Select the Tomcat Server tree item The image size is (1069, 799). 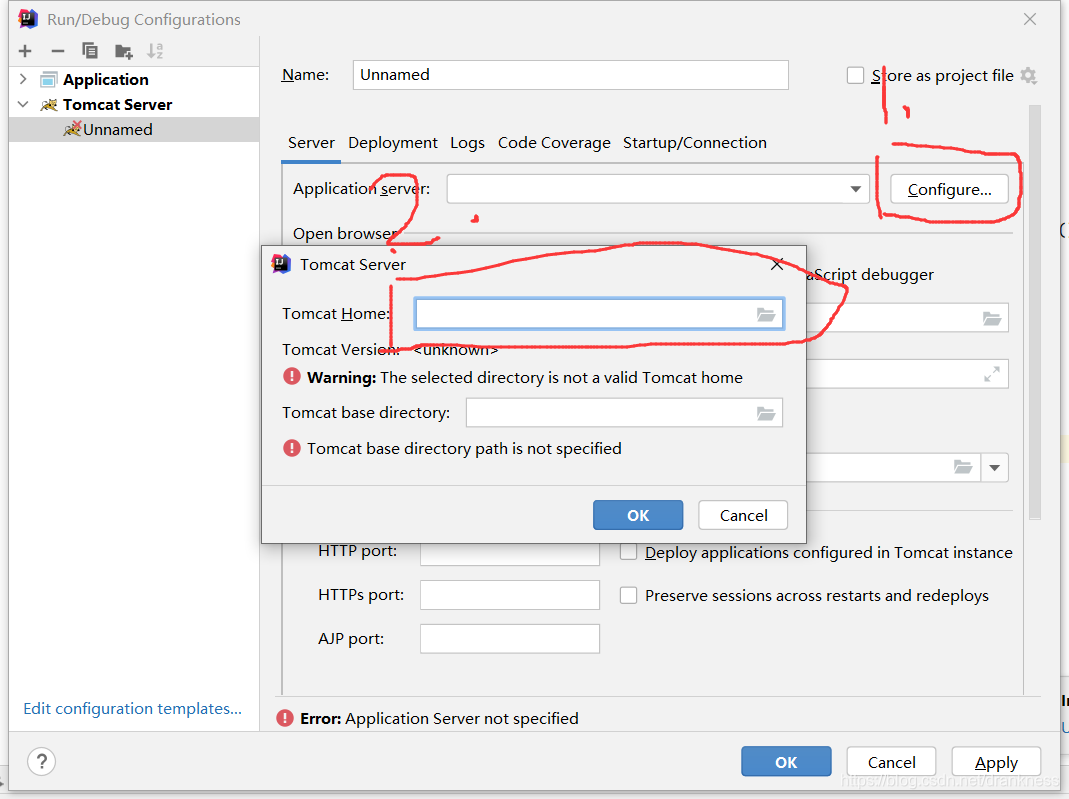(117, 105)
